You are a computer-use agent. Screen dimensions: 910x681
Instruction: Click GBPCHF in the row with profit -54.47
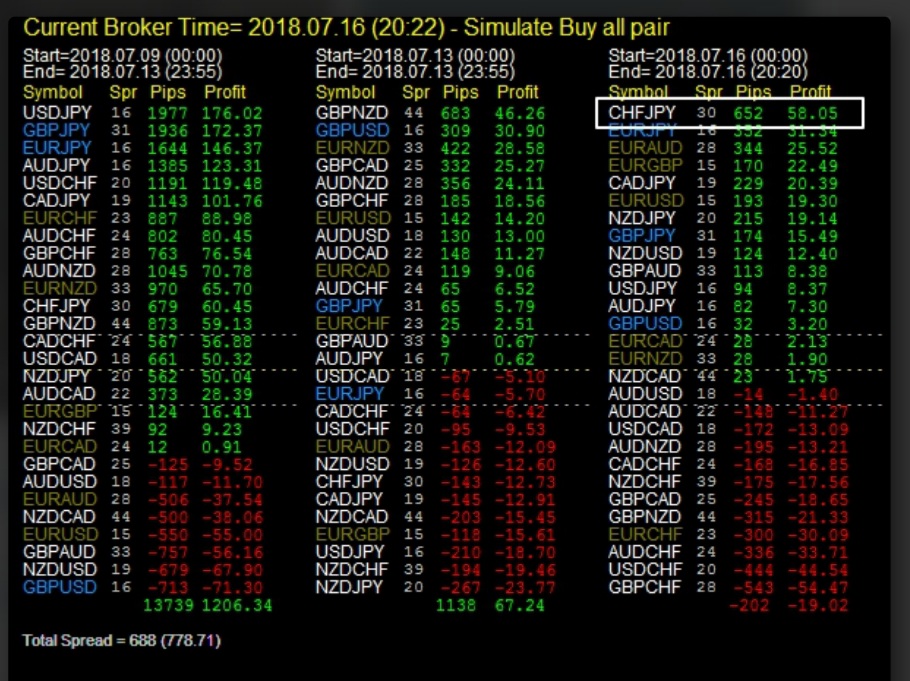point(645,587)
